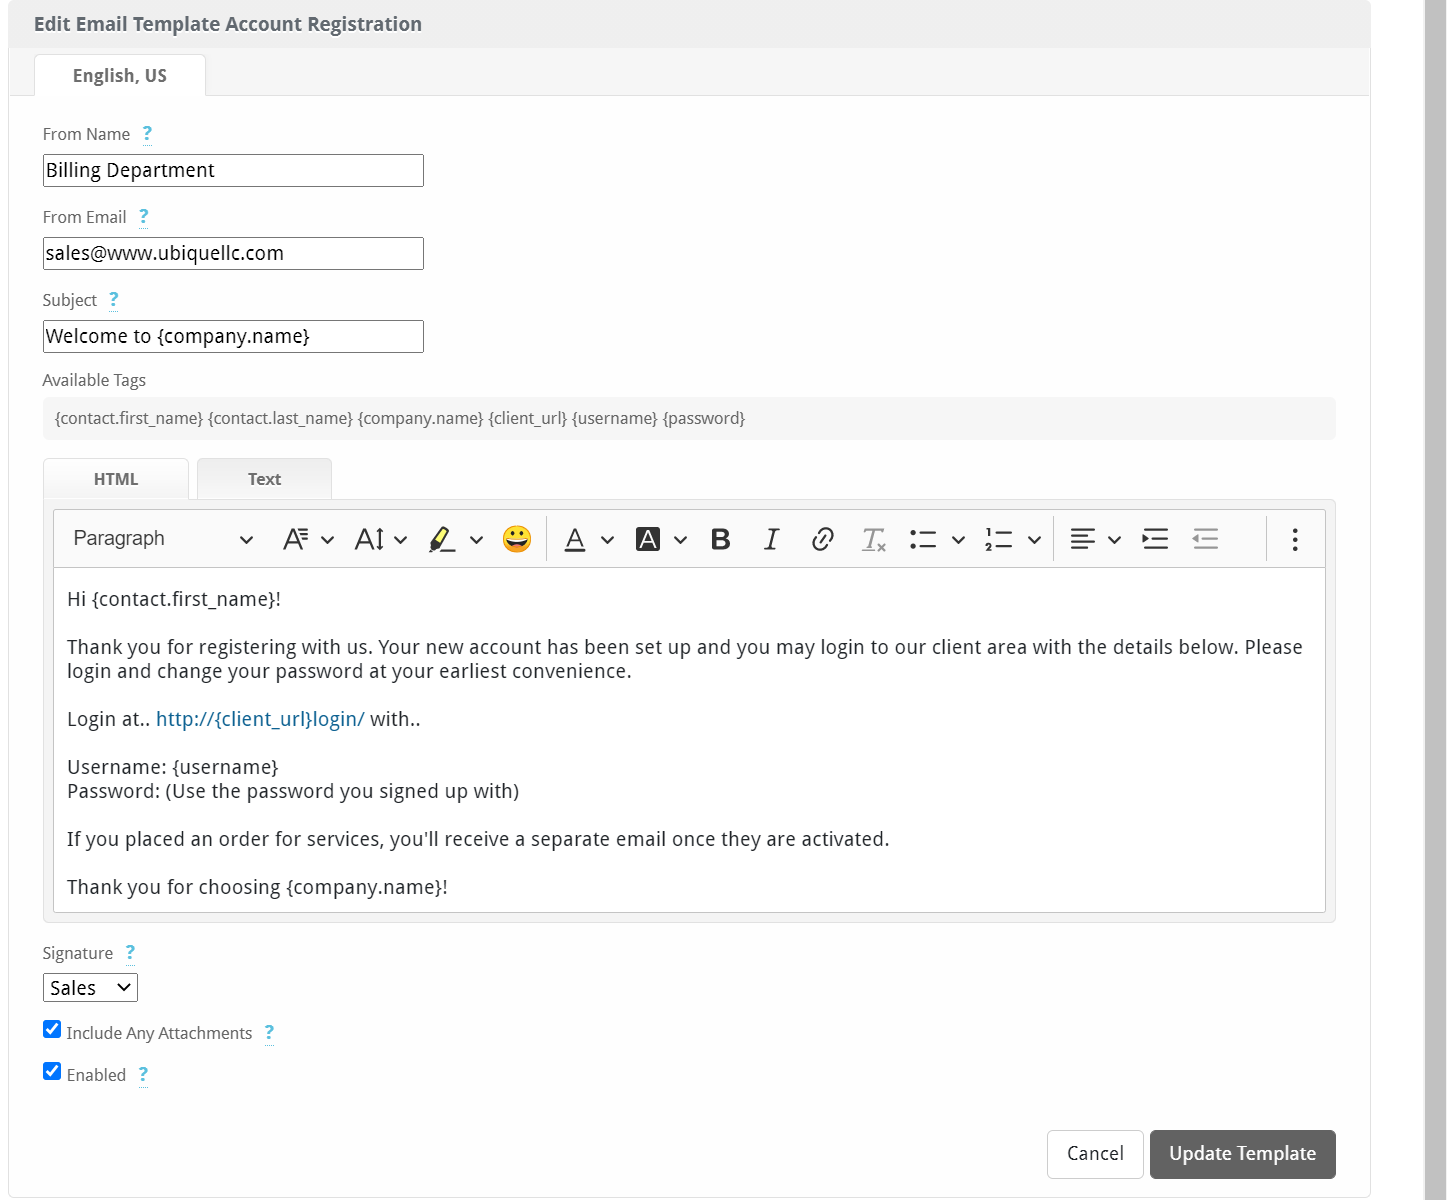Viewport: 1447px width, 1200px height.
Task: Click the decrease indent icon
Action: [1205, 540]
